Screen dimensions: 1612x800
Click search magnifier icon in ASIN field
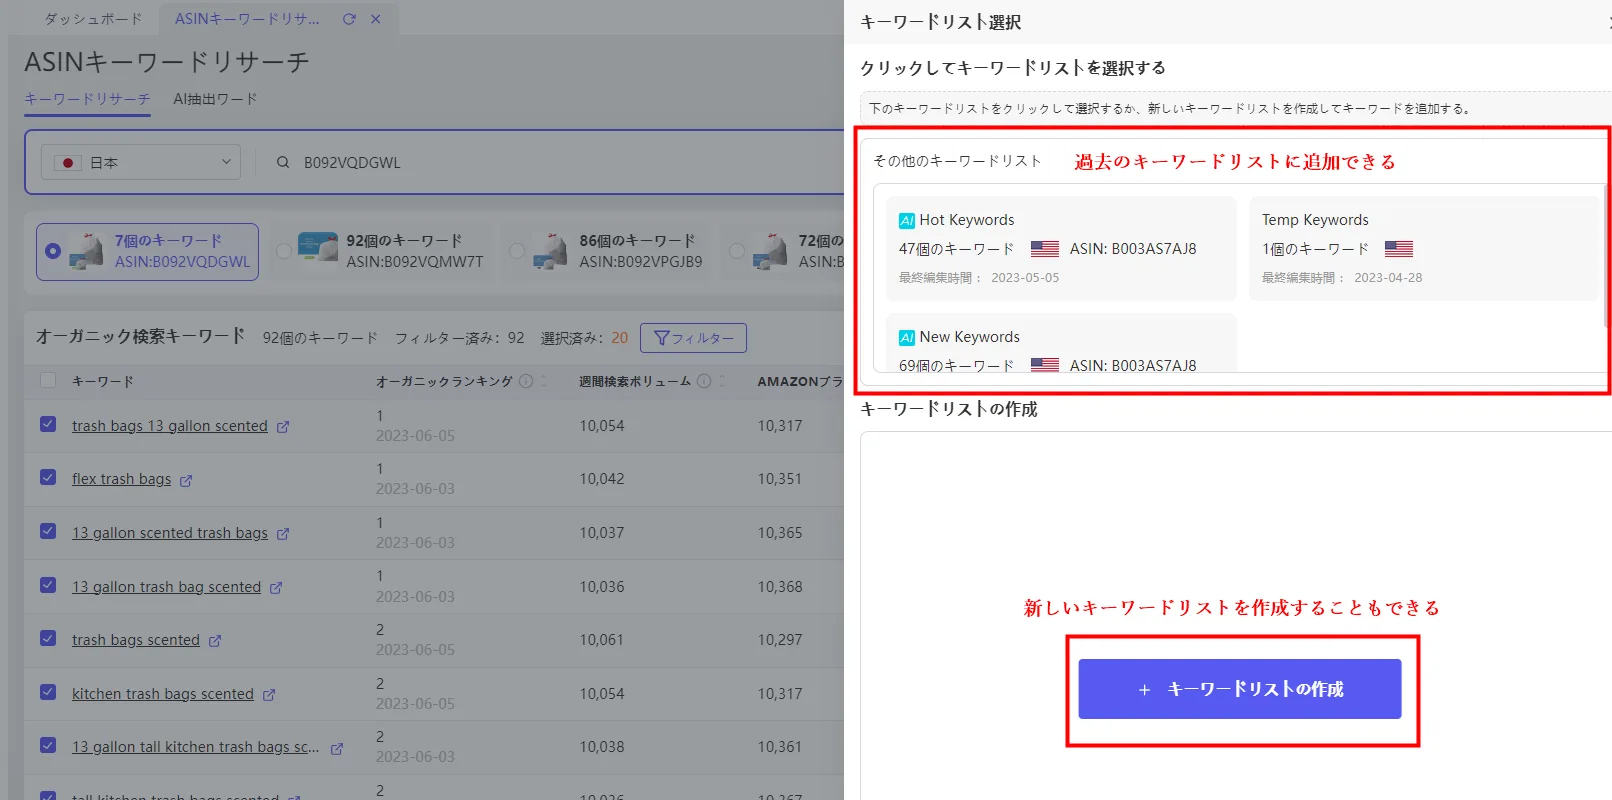tap(283, 162)
